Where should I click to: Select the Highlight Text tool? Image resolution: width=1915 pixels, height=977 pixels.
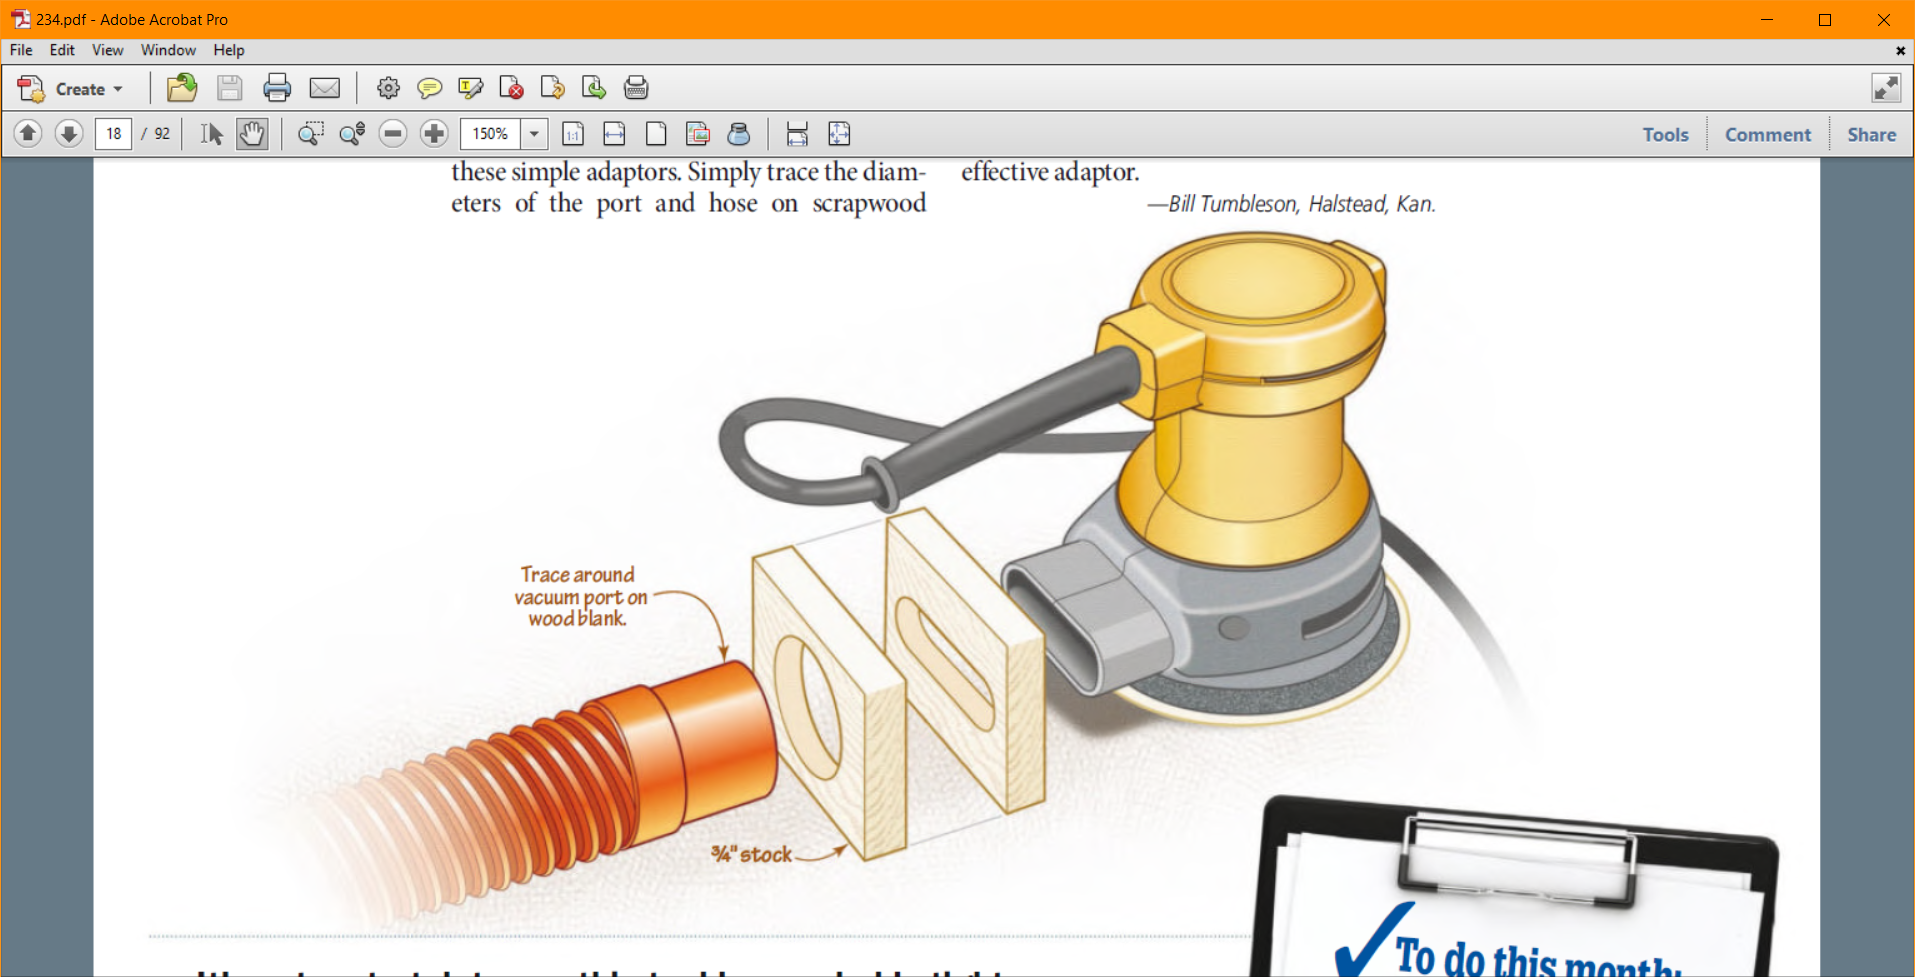pos(470,88)
